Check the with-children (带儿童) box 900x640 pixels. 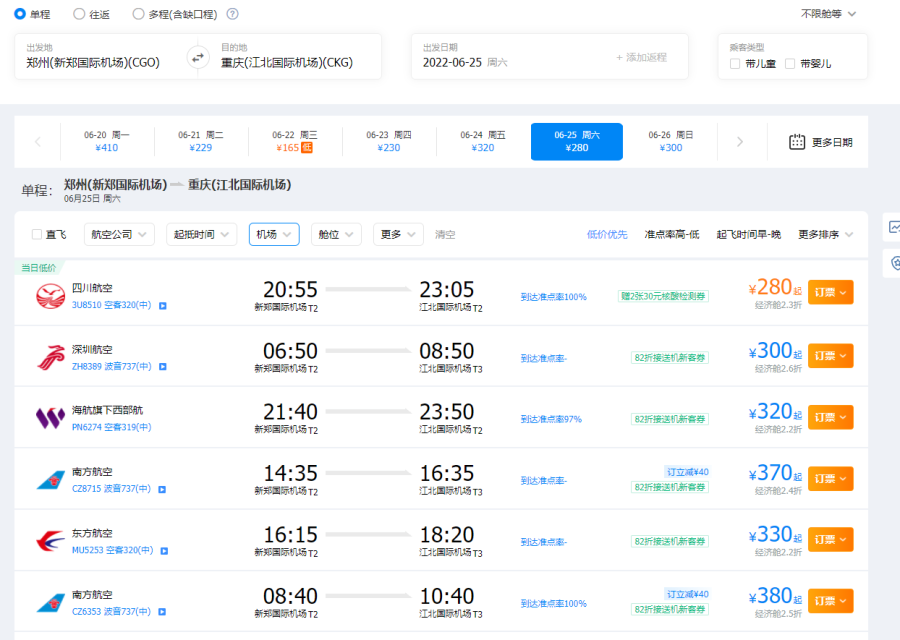point(735,64)
